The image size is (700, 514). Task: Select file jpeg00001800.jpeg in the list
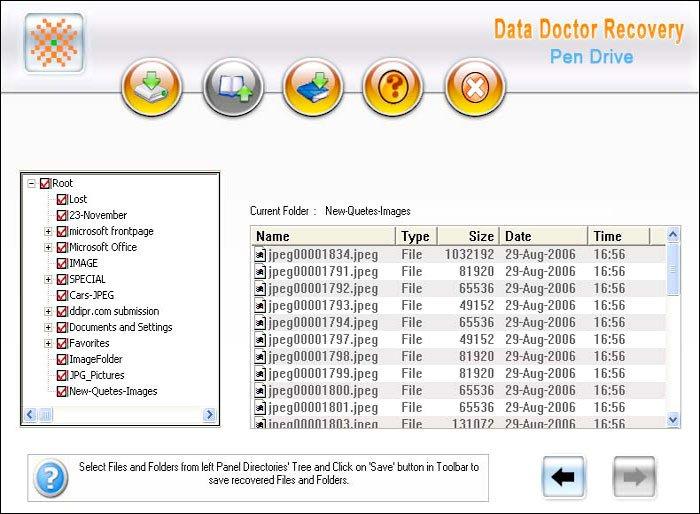(323, 390)
